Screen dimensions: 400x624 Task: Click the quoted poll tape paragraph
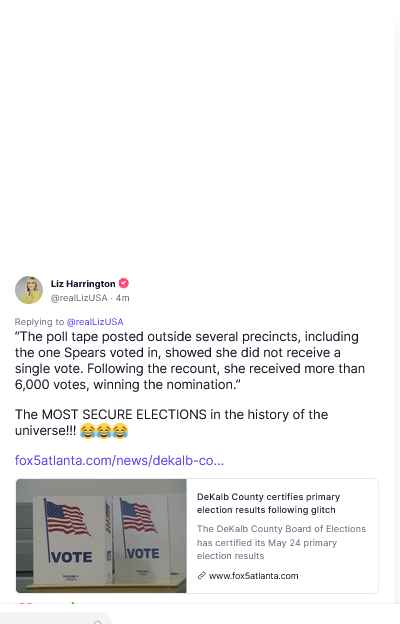[190, 361]
